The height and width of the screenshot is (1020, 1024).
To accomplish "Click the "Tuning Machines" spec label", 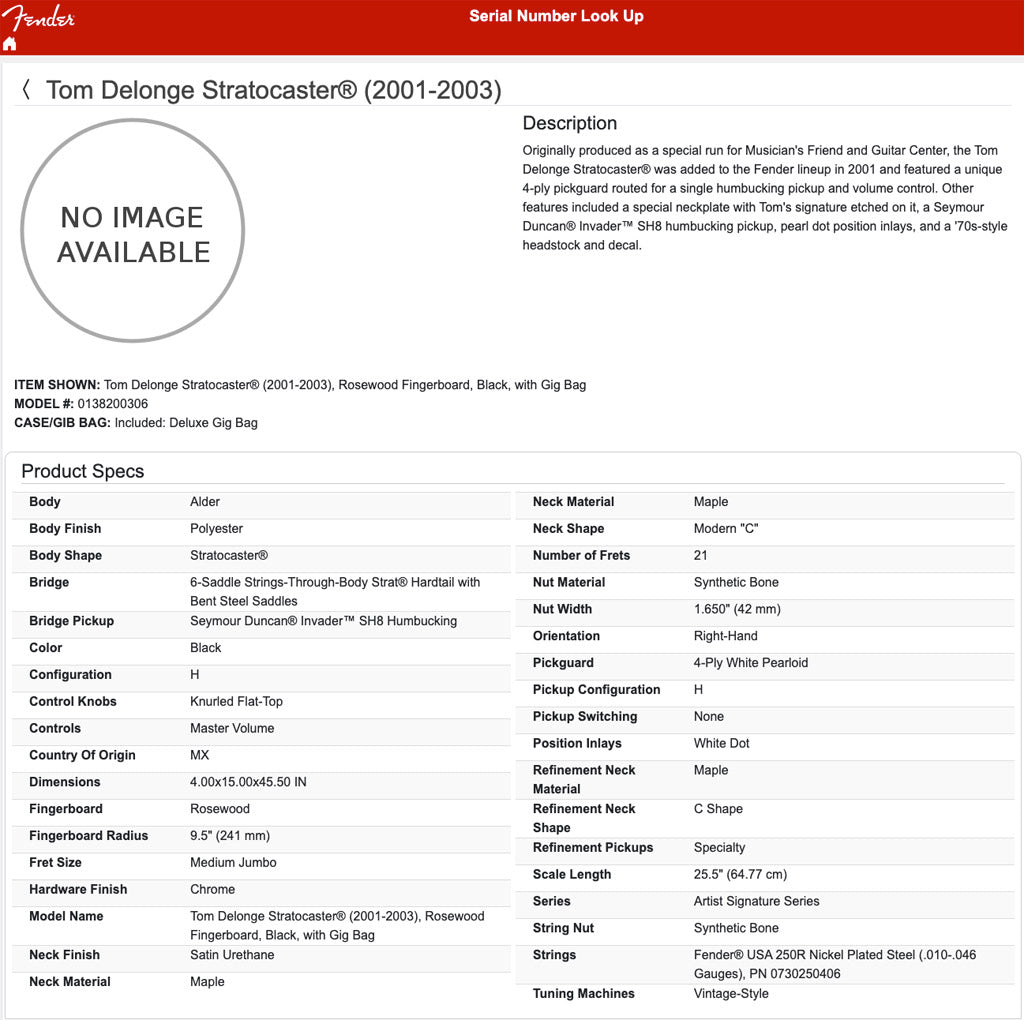I will coord(584,993).
